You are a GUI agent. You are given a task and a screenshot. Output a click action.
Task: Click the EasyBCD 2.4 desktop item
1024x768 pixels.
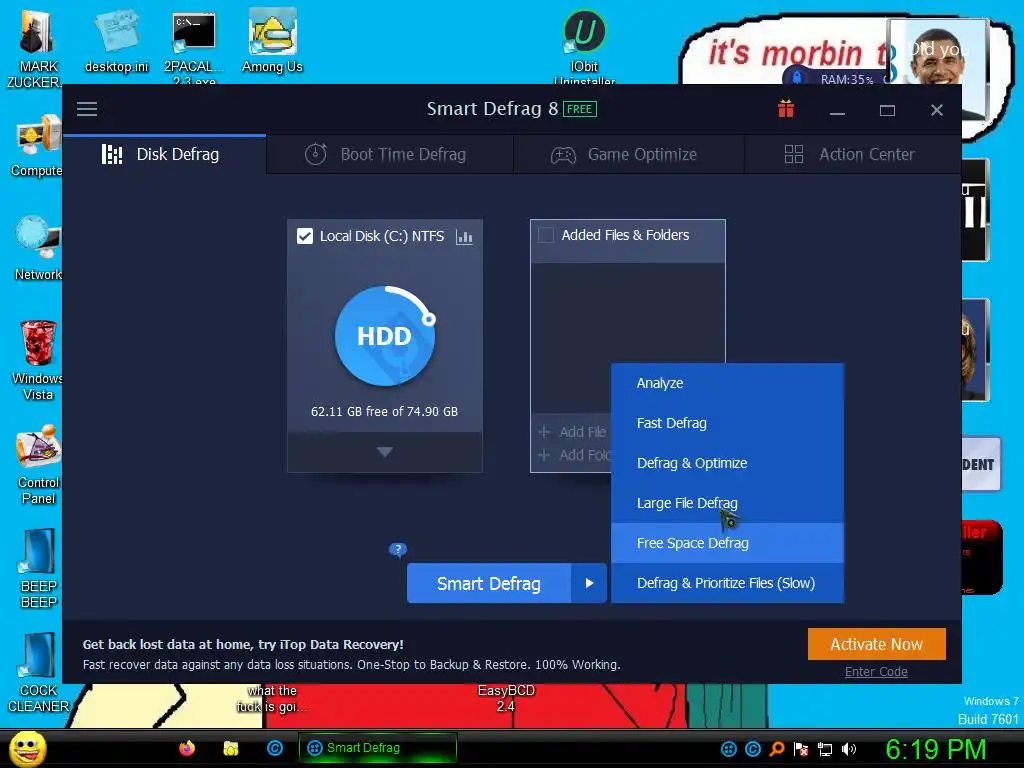tap(506, 698)
